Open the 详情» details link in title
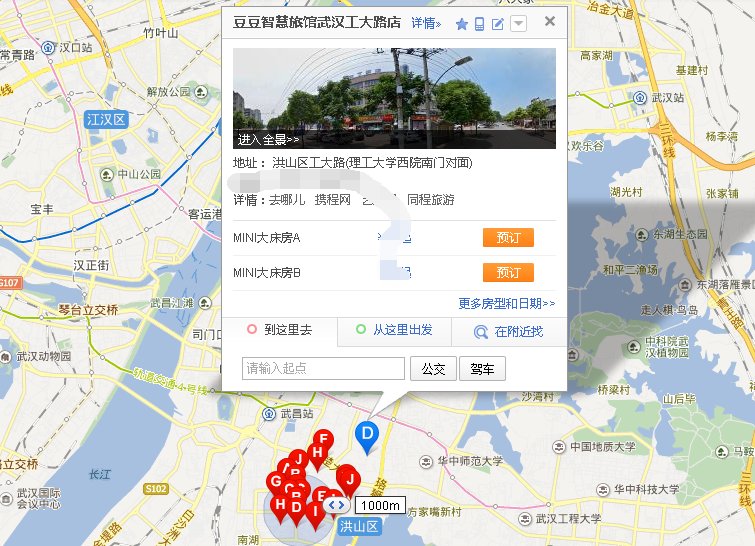755x546 pixels. tap(426, 23)
